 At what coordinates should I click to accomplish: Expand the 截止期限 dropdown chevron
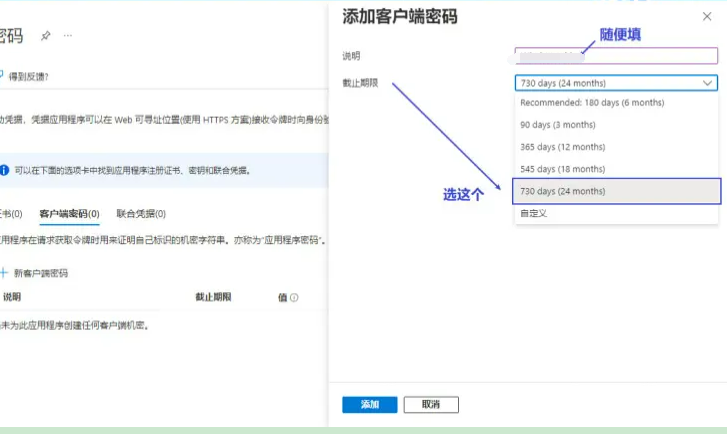click(707, 83)
